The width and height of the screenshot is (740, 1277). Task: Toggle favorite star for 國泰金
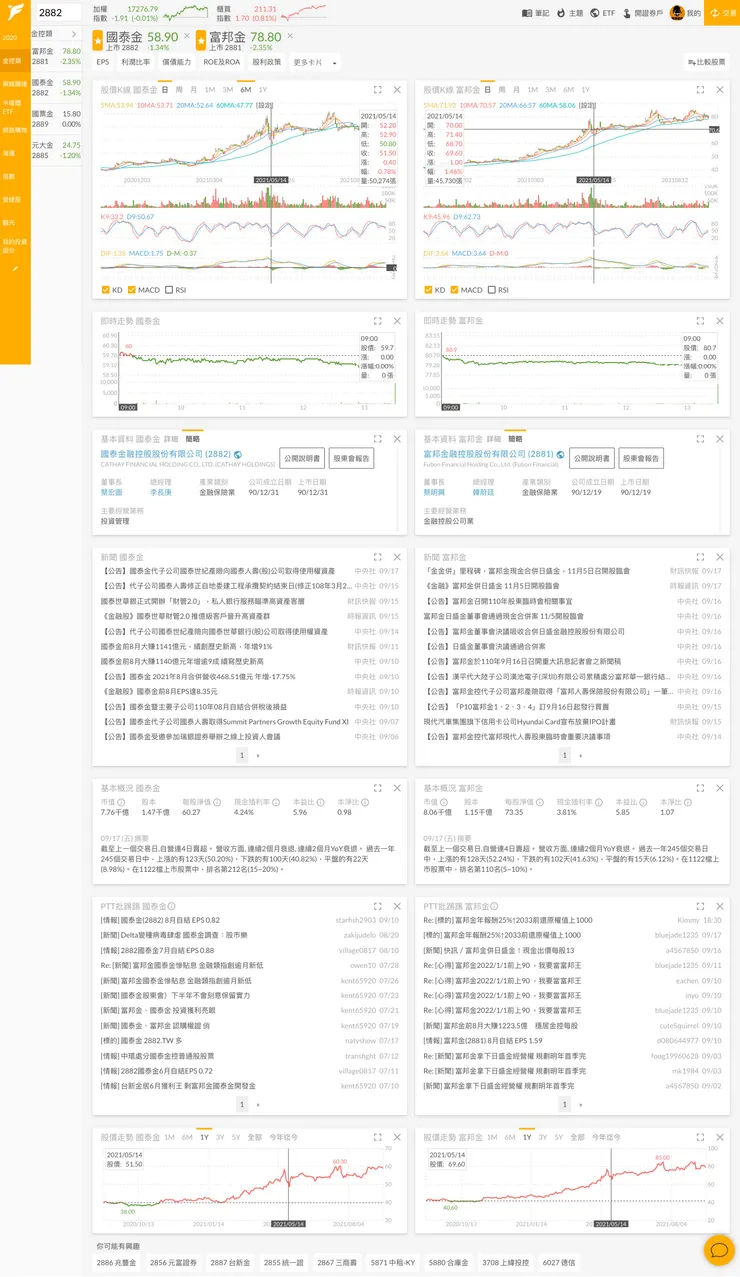[97, 38]
